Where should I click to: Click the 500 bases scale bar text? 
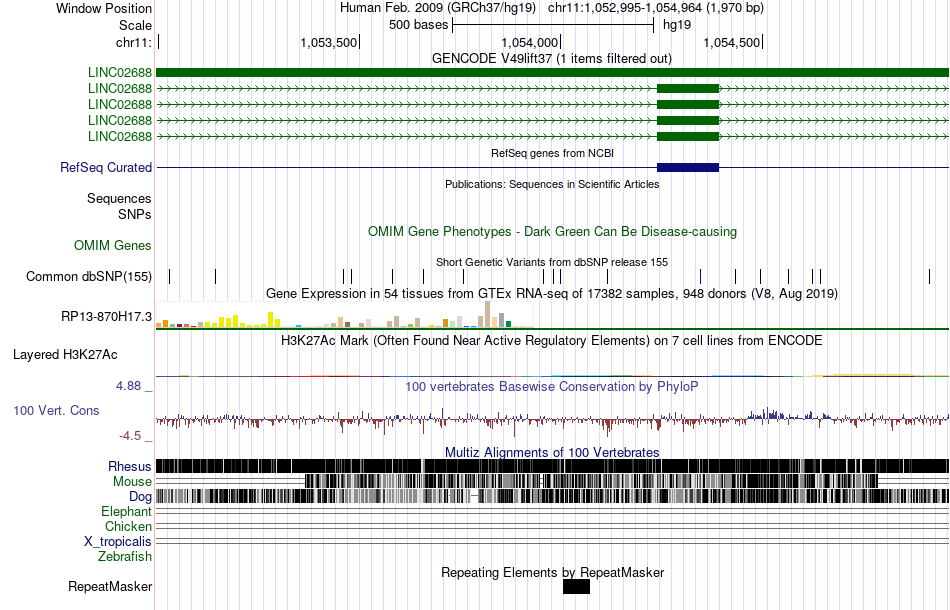point(418,25)
